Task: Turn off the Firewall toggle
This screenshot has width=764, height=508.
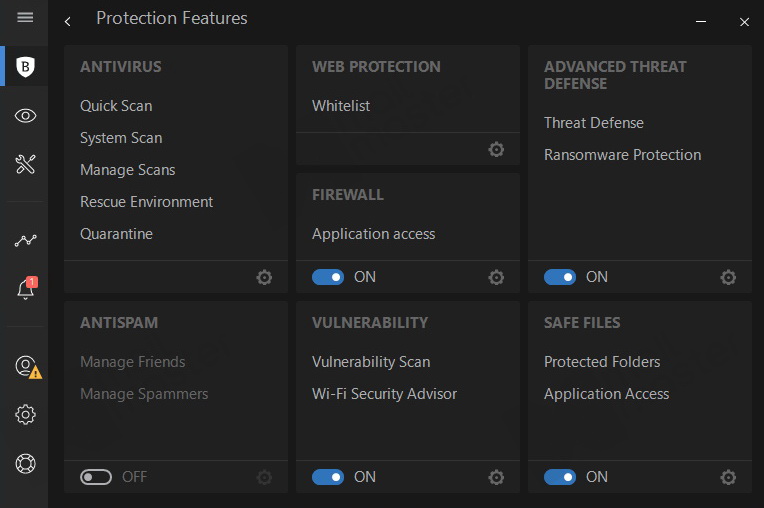Action: pos(328,277)
